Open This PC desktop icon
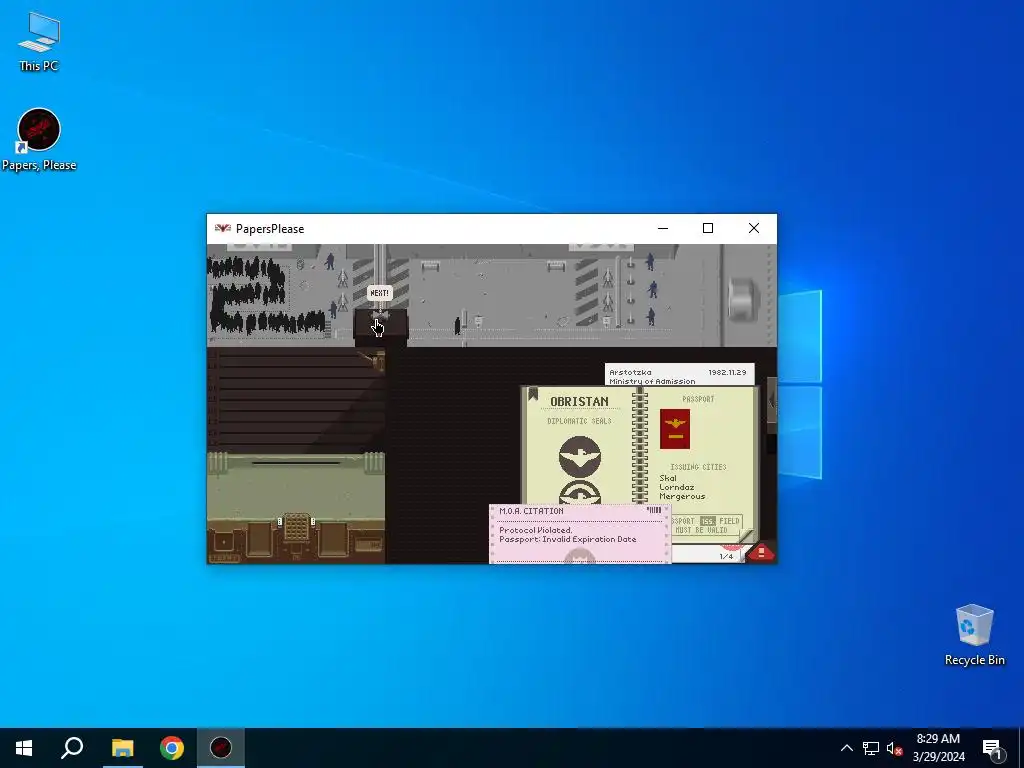 (39, 42)
